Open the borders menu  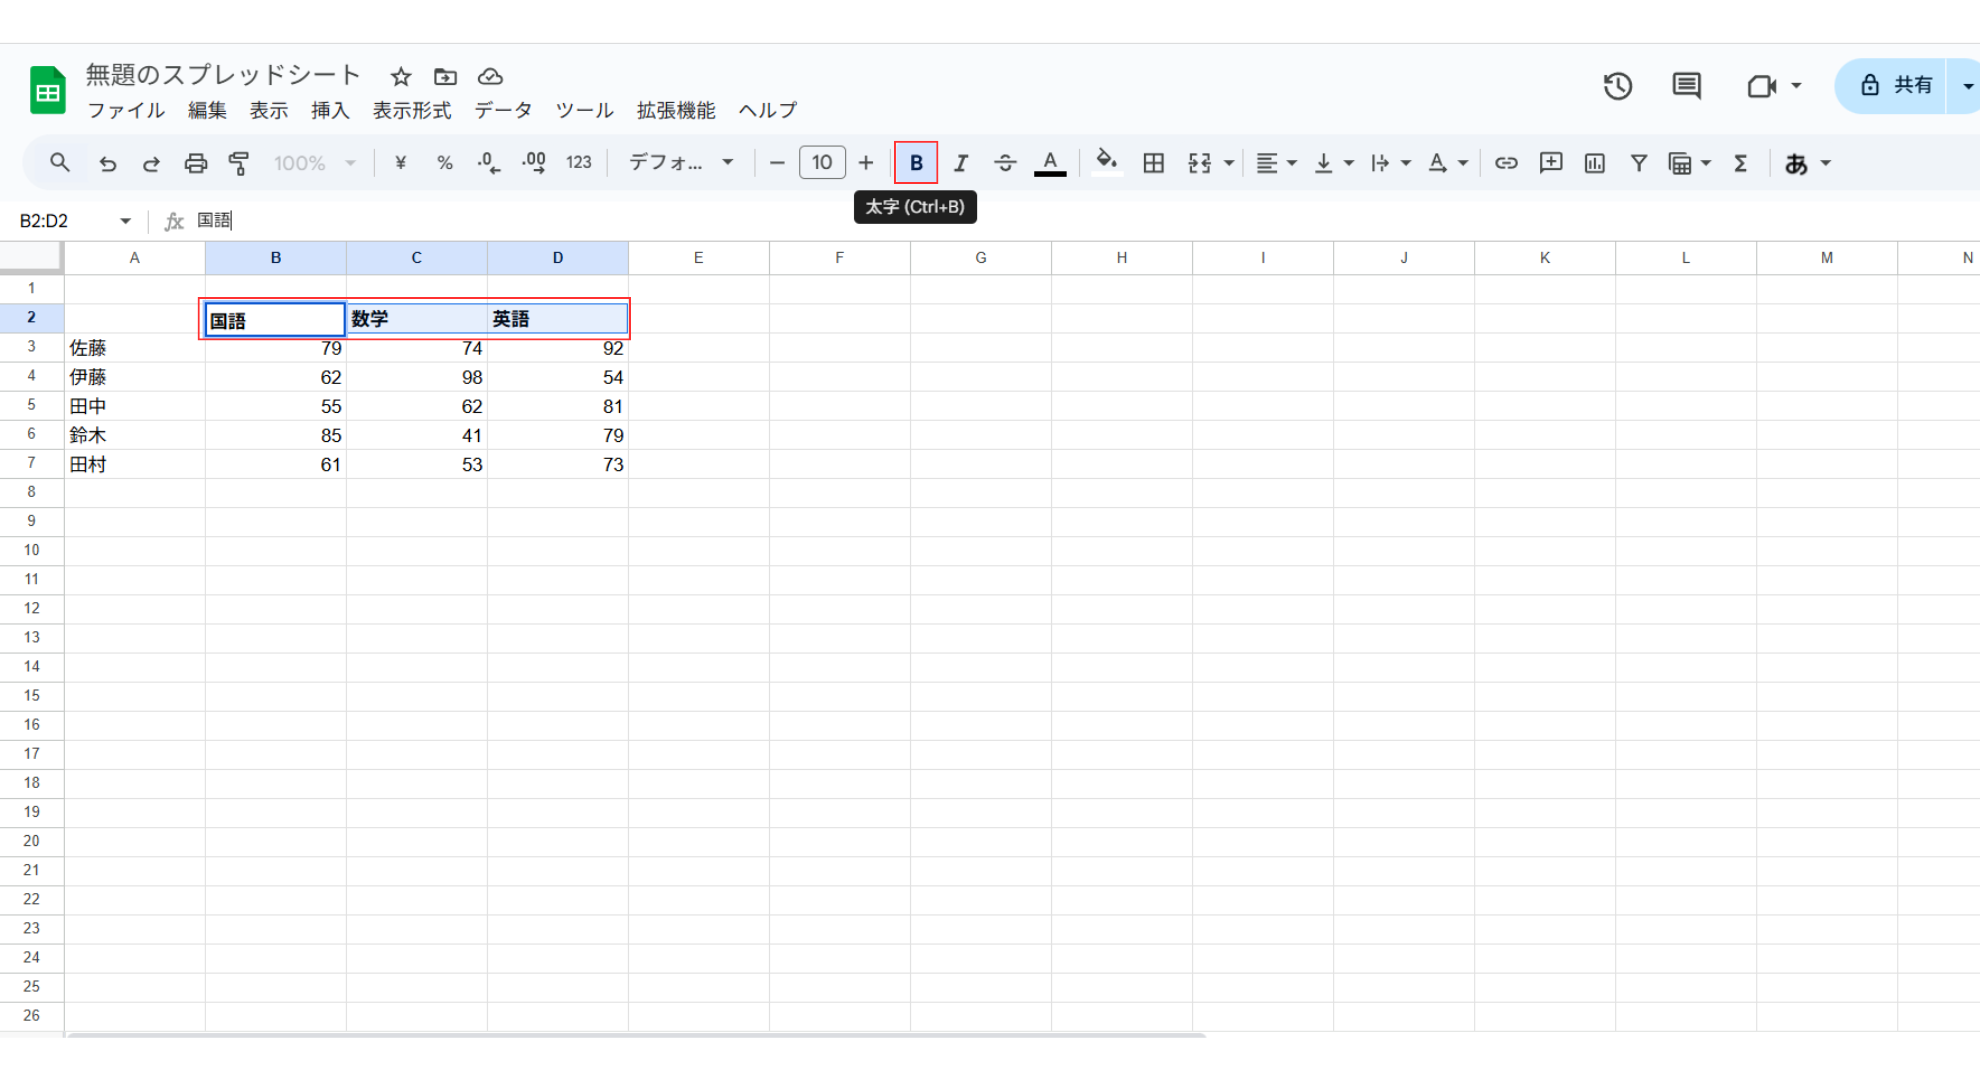[x=1153, y=163]
